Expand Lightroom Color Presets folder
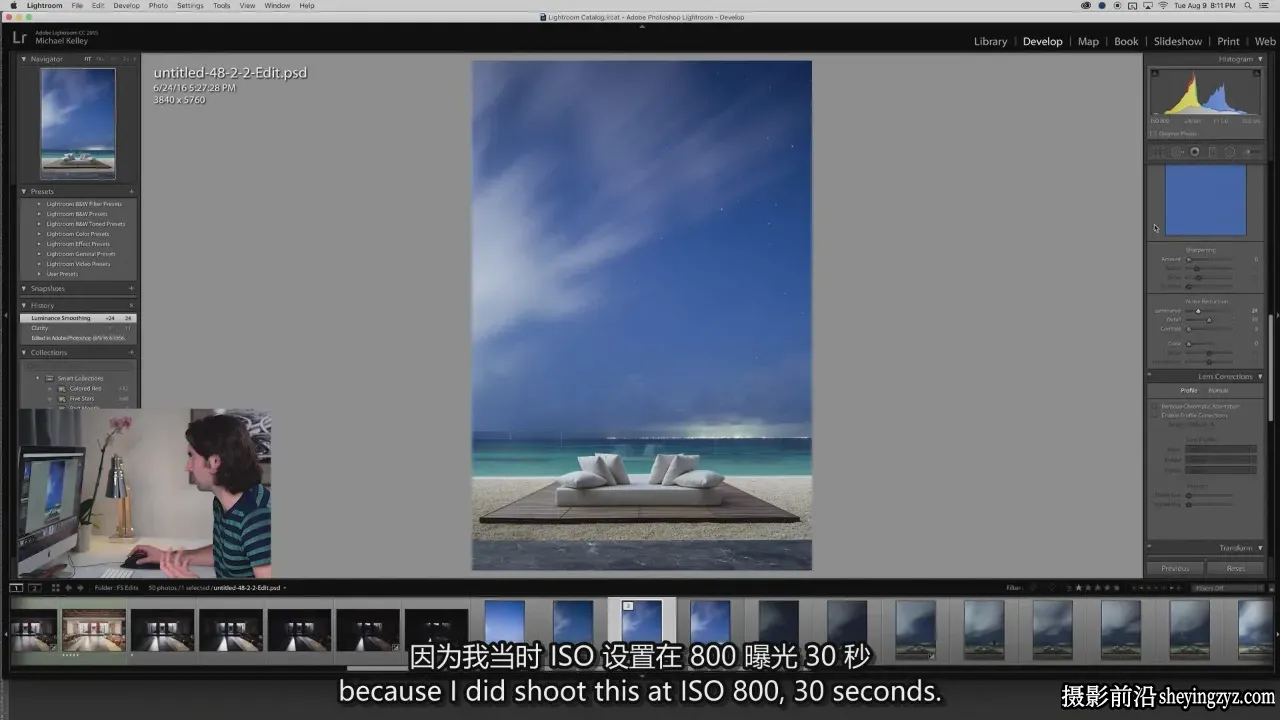The width and height of the screenshot is (1280, 720). tap(39, 234)
